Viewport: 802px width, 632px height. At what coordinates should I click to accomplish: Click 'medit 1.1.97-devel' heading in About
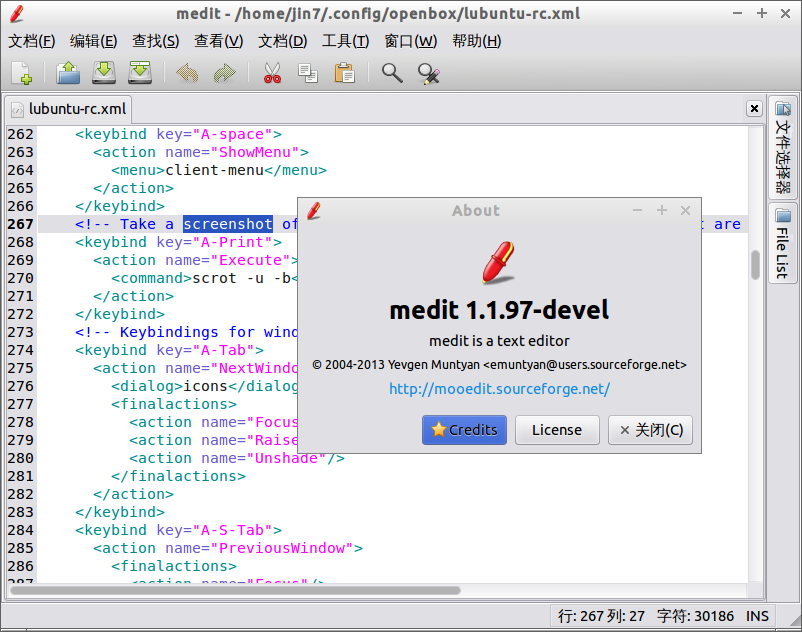pyautogui.click(x=499, y=310)
